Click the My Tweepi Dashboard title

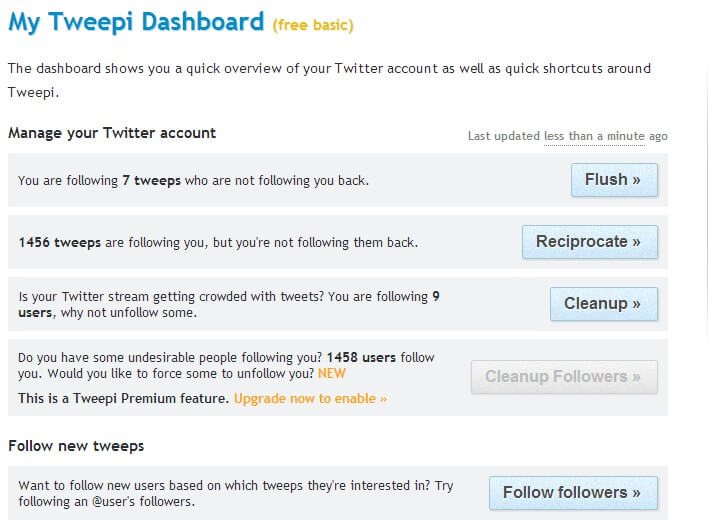(x=136, y=22)
